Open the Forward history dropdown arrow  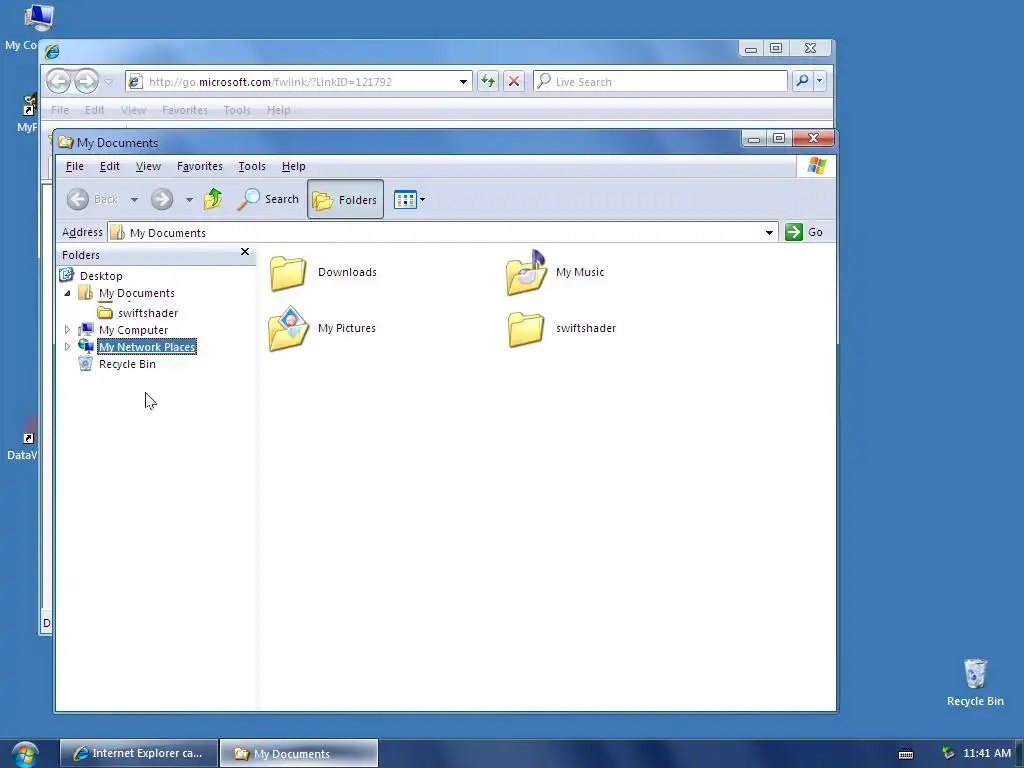pyautogui.click(x=189, y=200)
